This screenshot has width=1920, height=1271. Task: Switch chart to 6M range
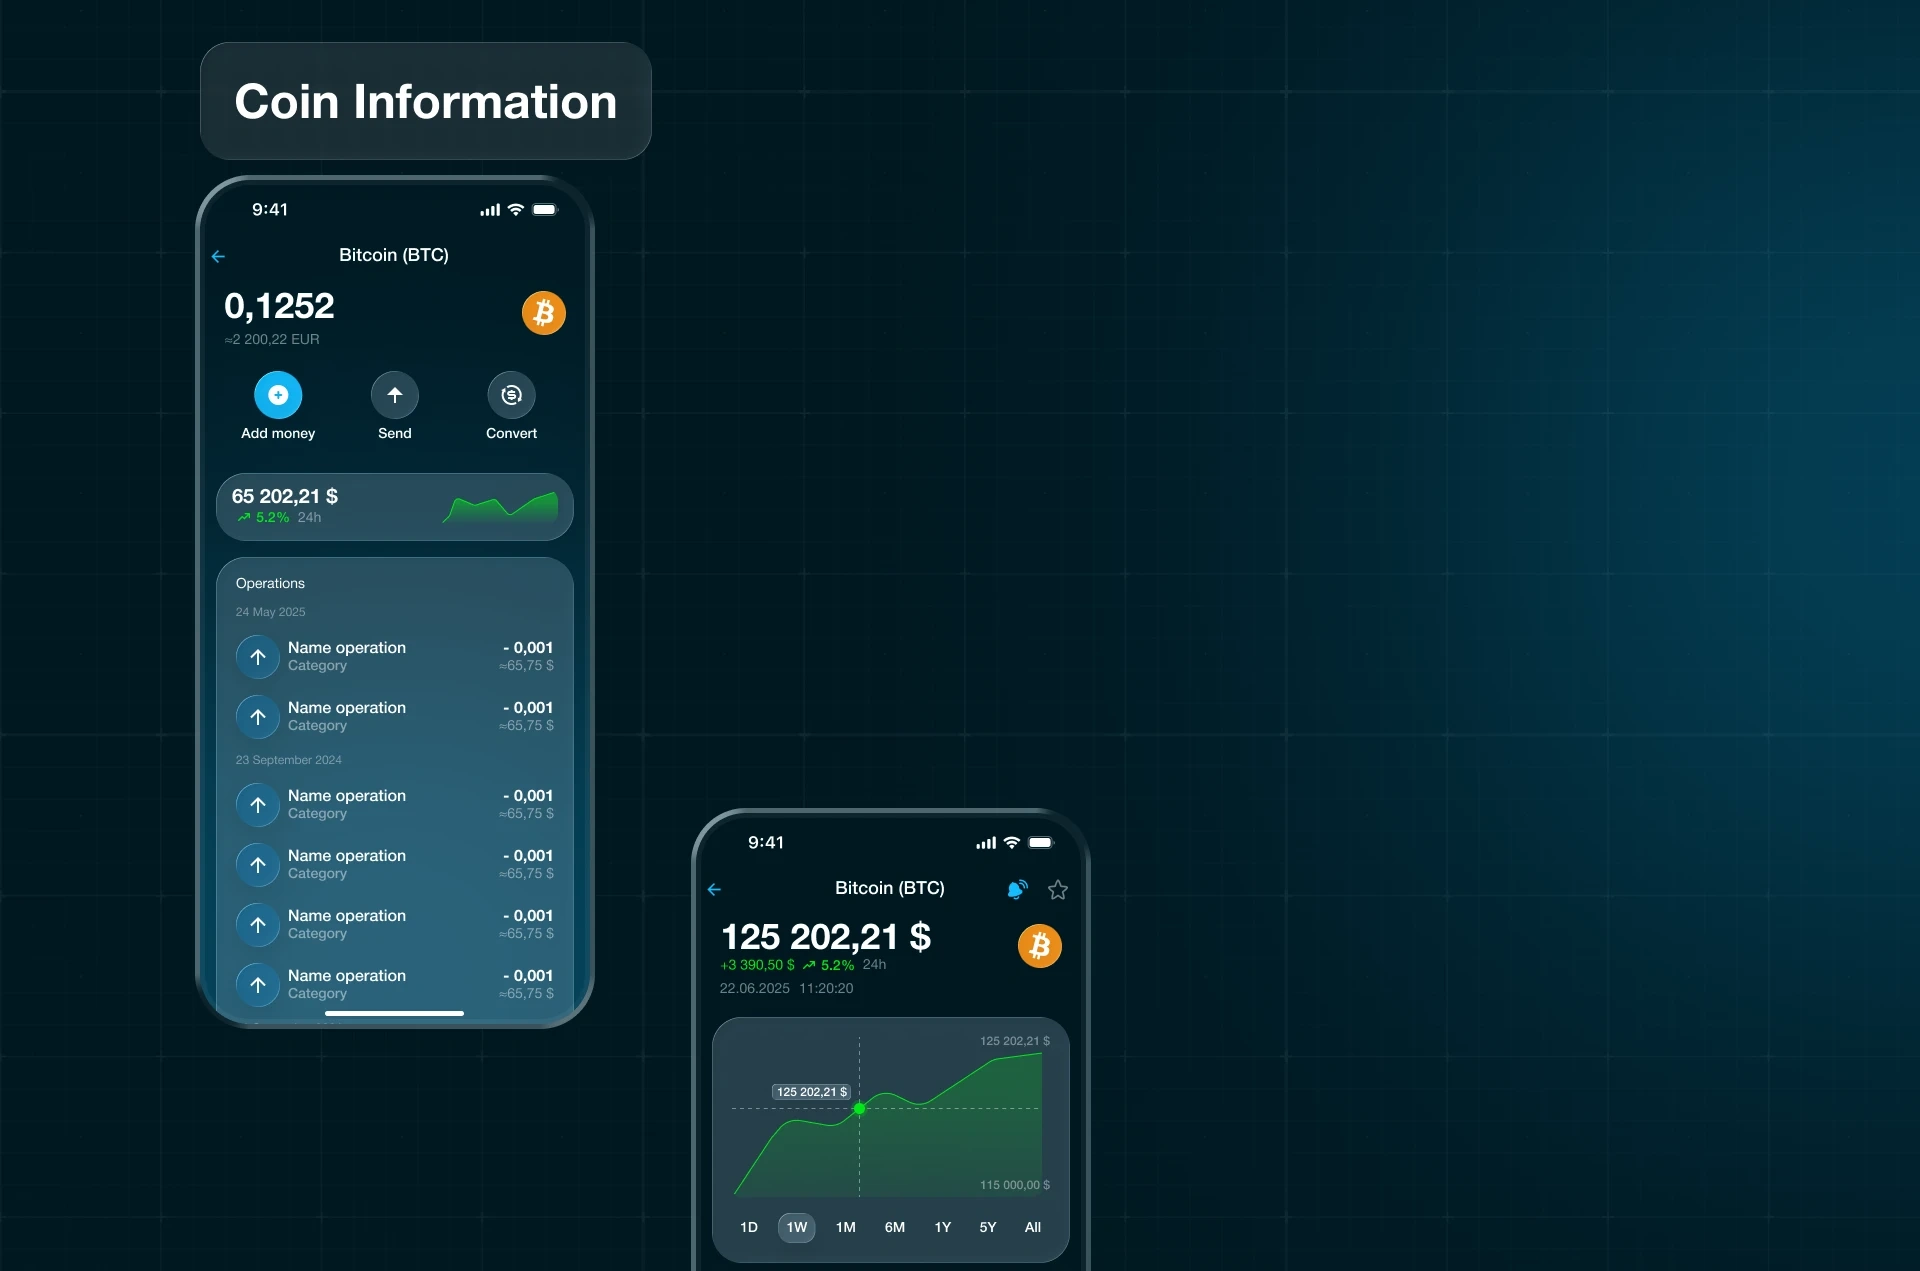coord(895,1227)
